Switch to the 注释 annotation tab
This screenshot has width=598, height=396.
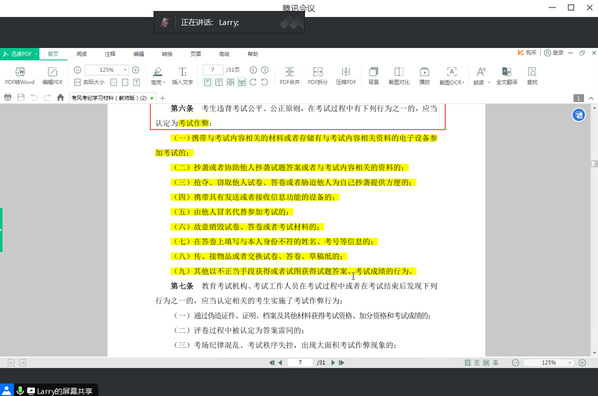point(110,54)
